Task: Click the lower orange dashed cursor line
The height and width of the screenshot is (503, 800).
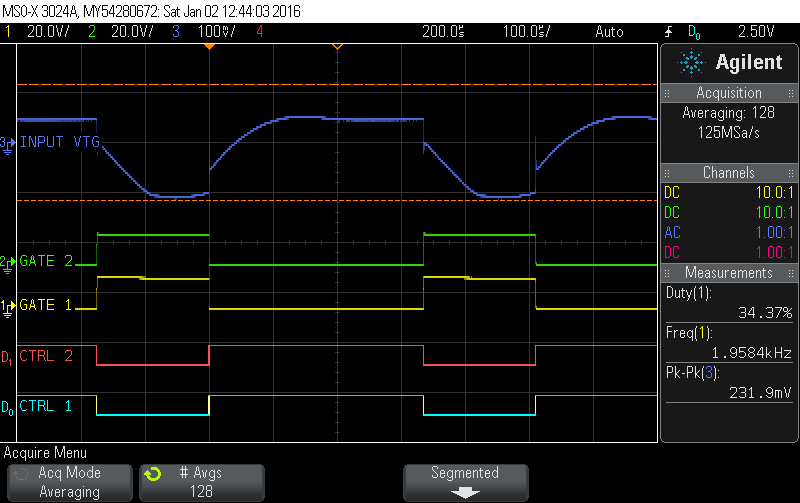Action: (337, 200)
